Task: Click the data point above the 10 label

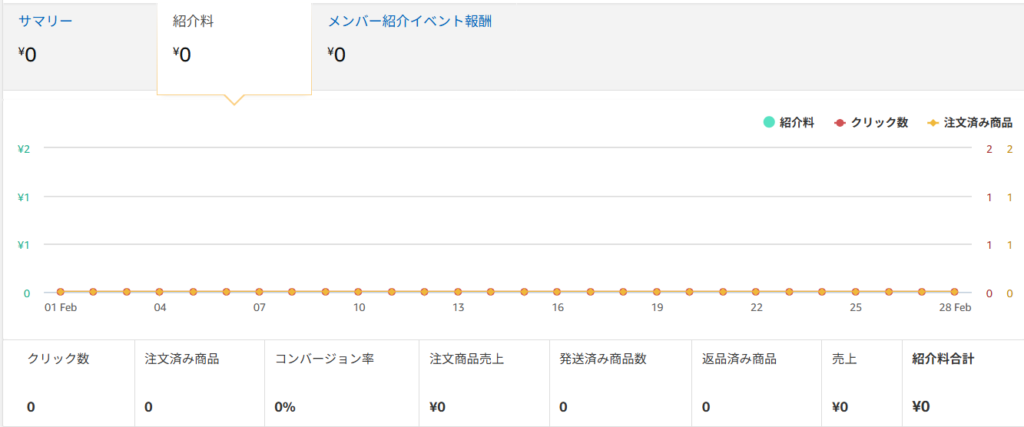Action: coord(358,292)
